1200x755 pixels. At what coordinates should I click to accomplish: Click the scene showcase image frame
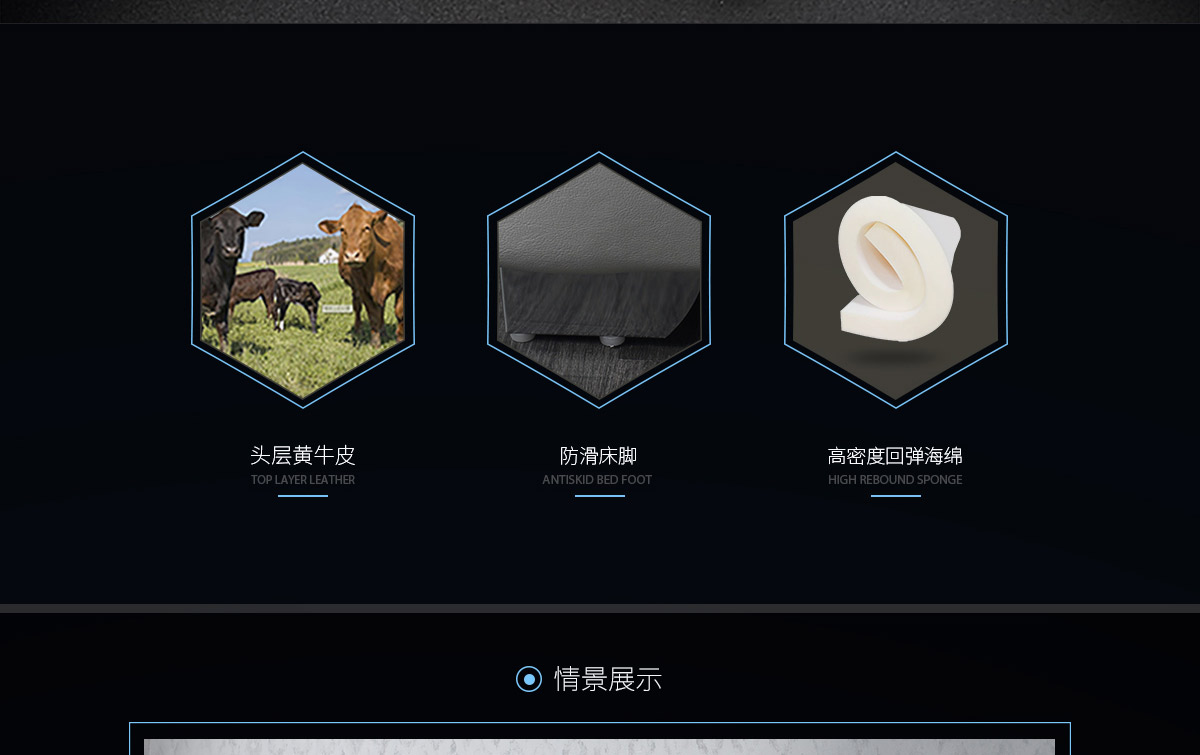(x=600, y=739)
